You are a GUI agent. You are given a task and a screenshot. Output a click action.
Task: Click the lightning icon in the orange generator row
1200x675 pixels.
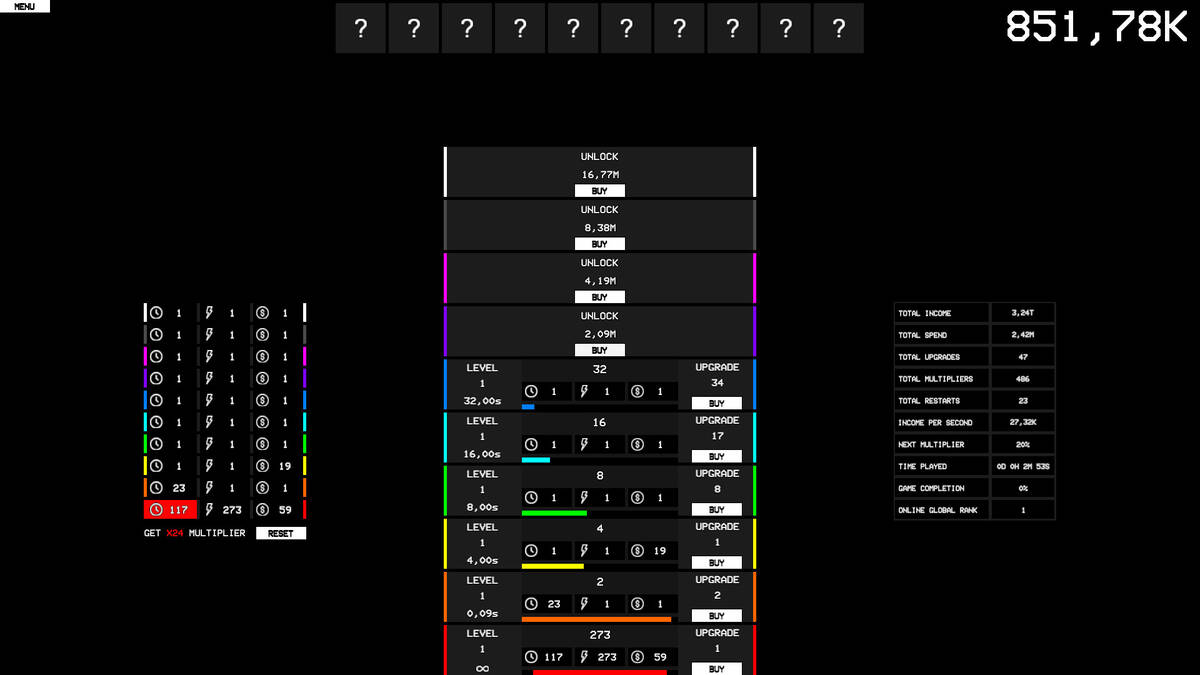584,604
